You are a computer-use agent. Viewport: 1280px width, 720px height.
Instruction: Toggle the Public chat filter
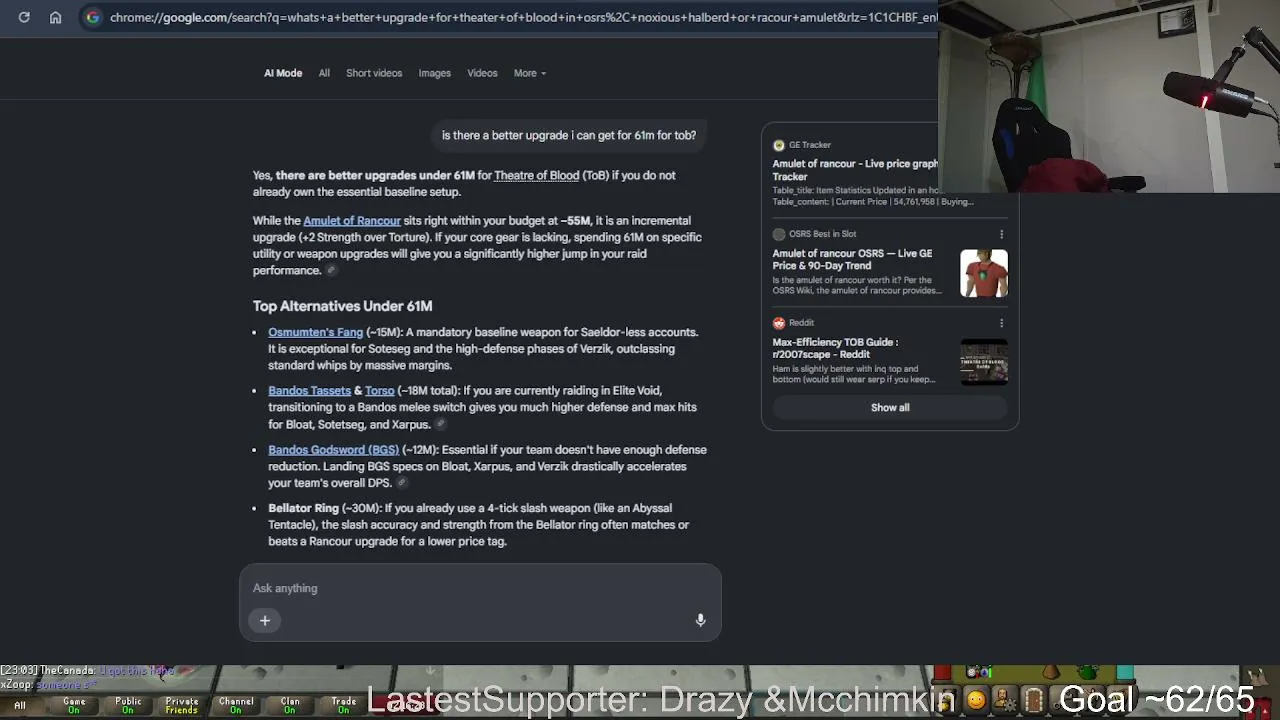[128, 705]
